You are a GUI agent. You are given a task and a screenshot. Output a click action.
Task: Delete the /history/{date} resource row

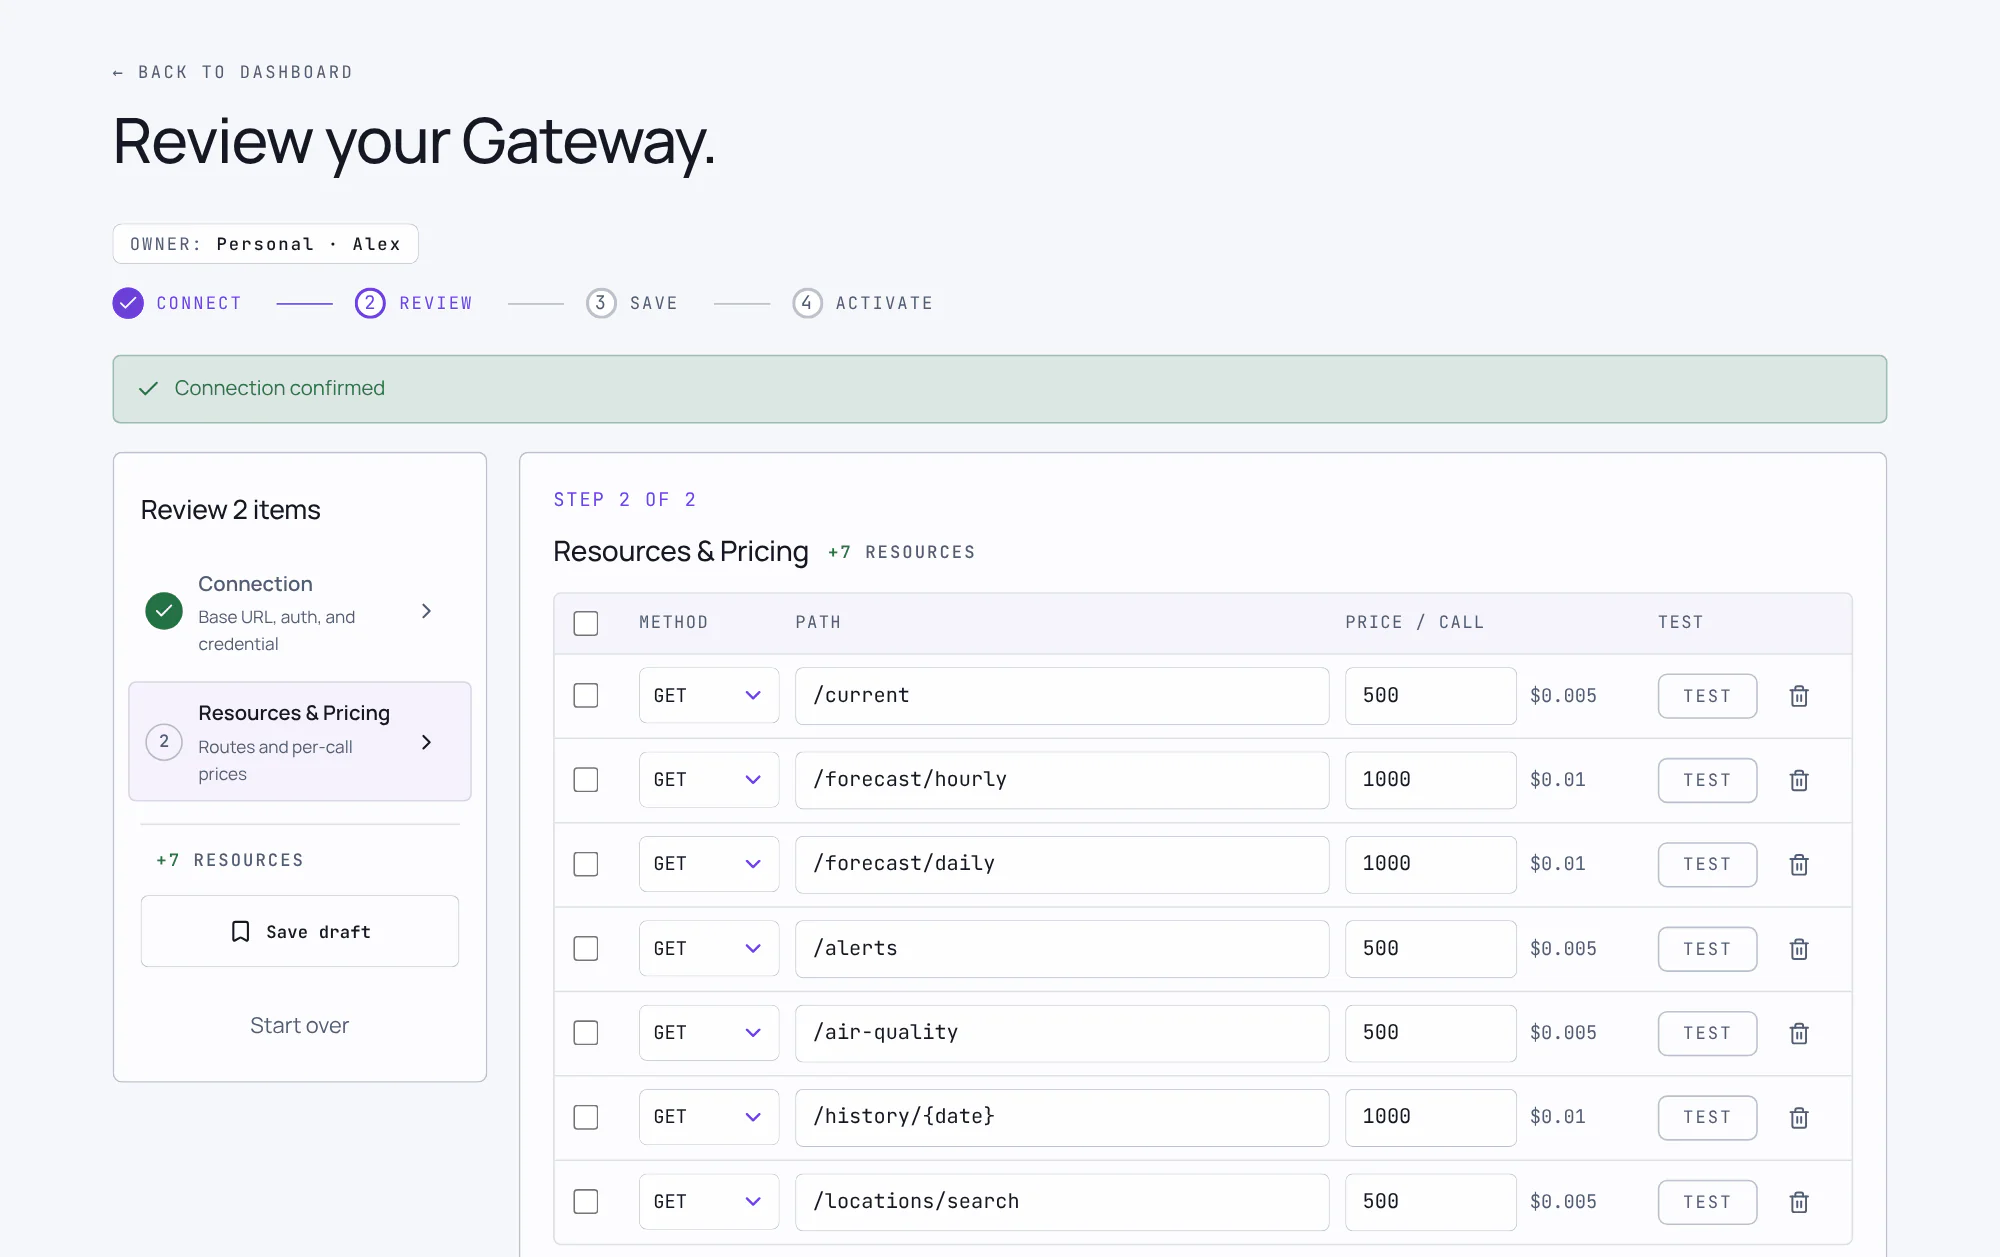(1799, 1117)
